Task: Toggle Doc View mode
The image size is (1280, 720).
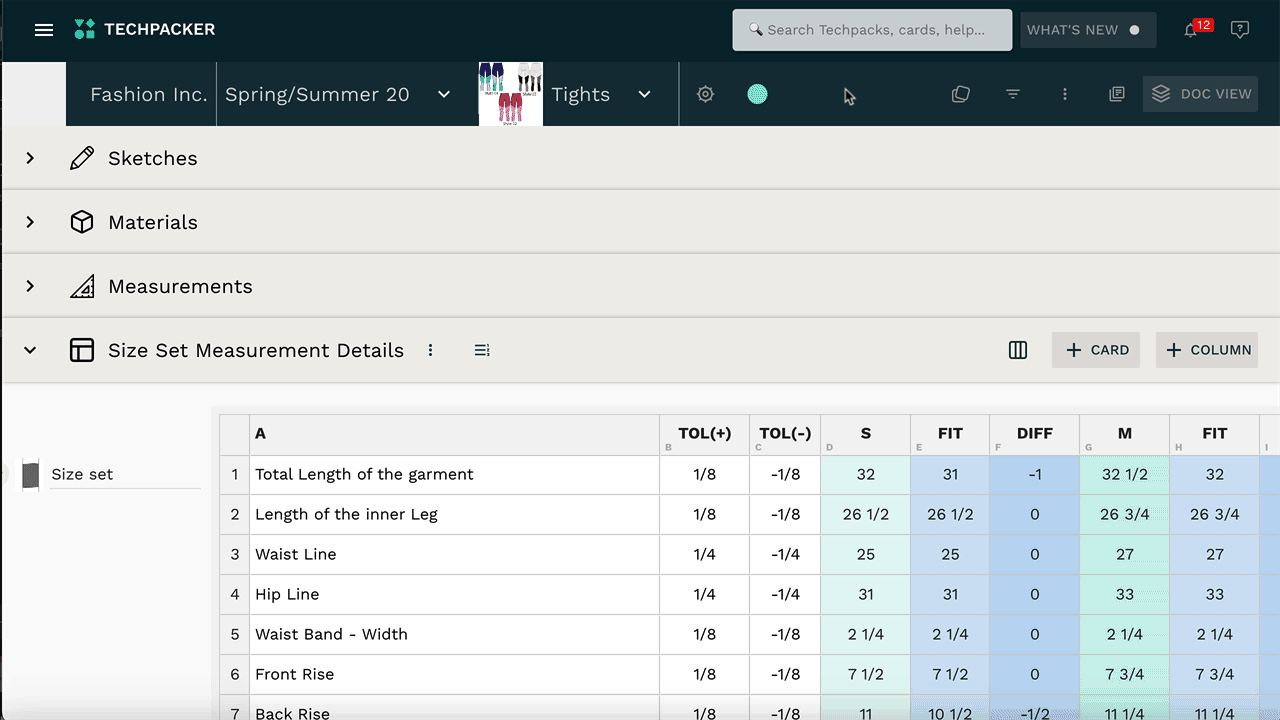Action: click(x=1200, y=94)
